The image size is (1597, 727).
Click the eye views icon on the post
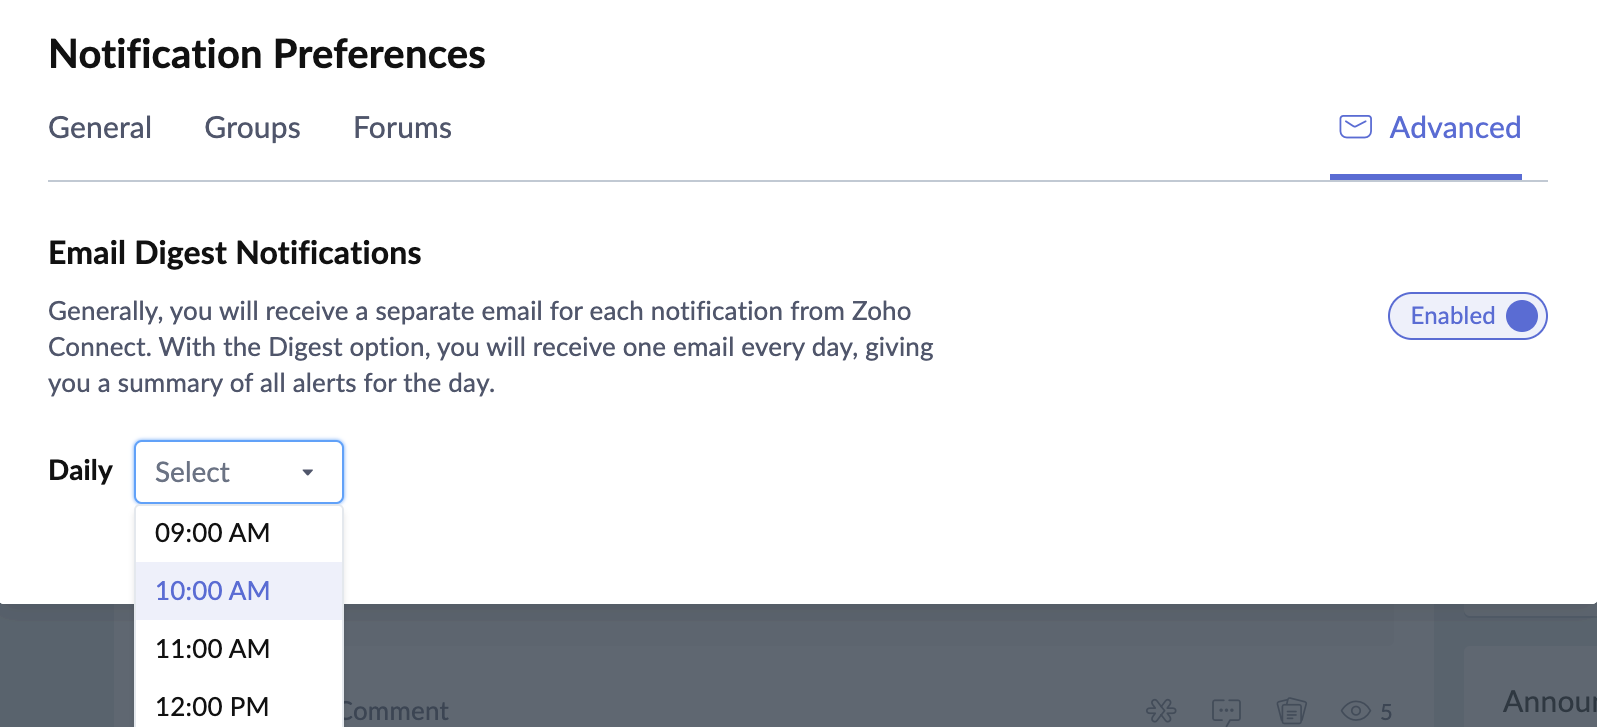click(1355, 711)
